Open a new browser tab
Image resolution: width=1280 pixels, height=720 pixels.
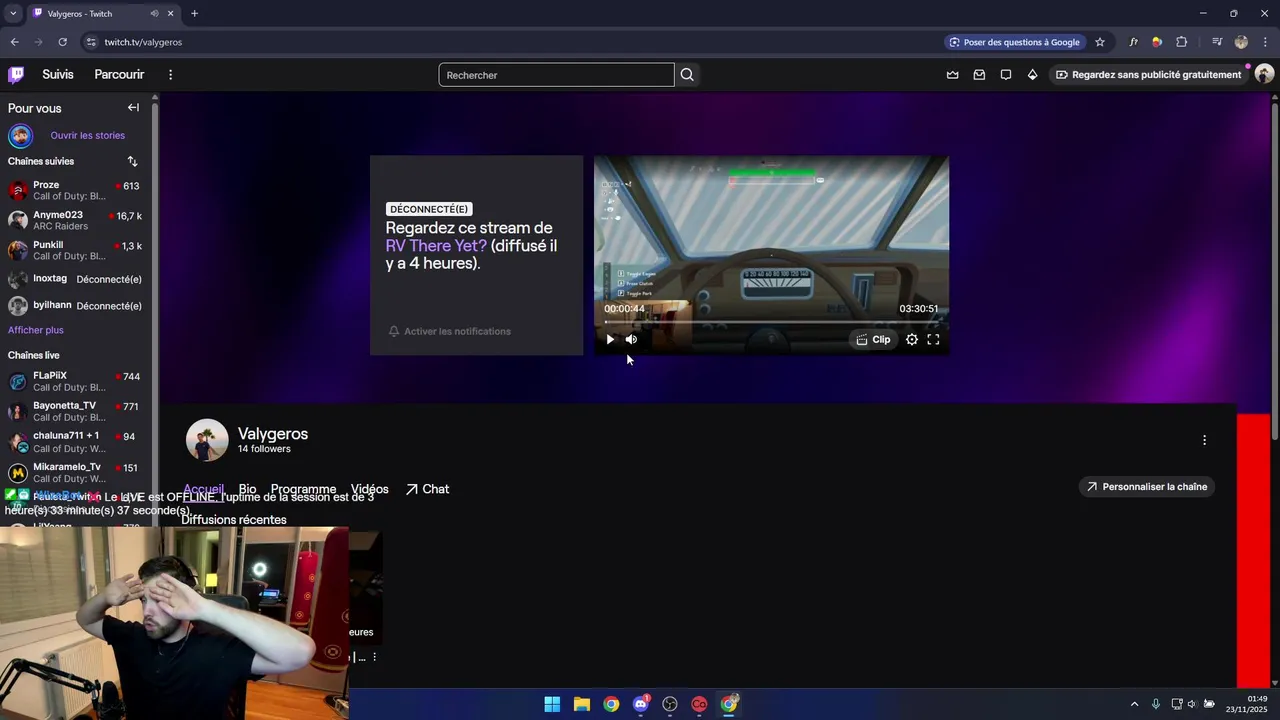click(x=194, y=13)
